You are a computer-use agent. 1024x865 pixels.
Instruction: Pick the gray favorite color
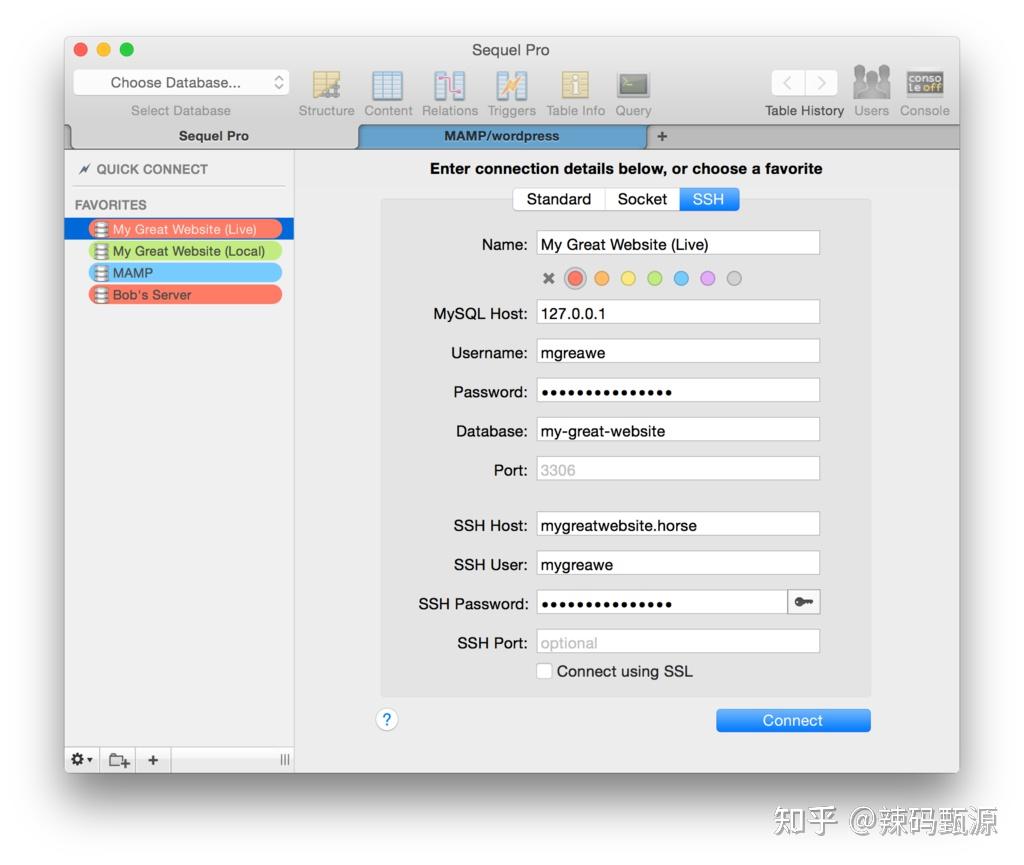click(x=734, y=278)
